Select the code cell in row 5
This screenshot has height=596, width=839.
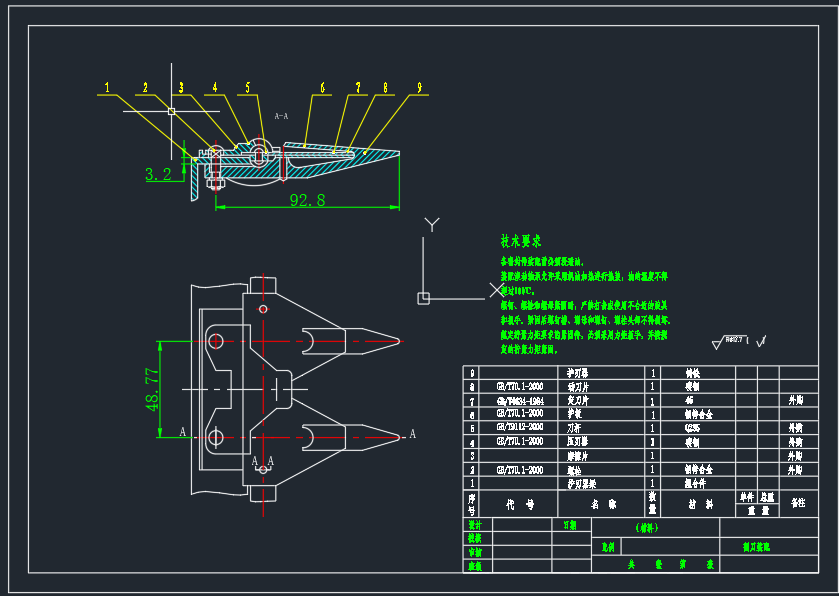[520, 427]
